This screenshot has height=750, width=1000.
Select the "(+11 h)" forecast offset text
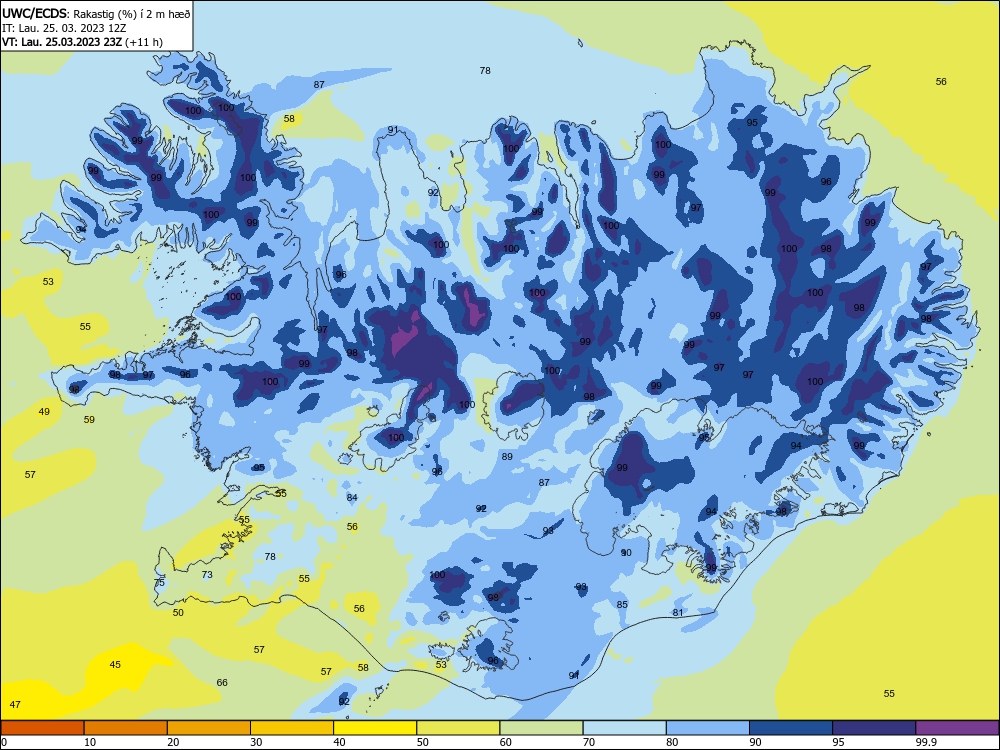pyautogui.click(x=144, y=42)
